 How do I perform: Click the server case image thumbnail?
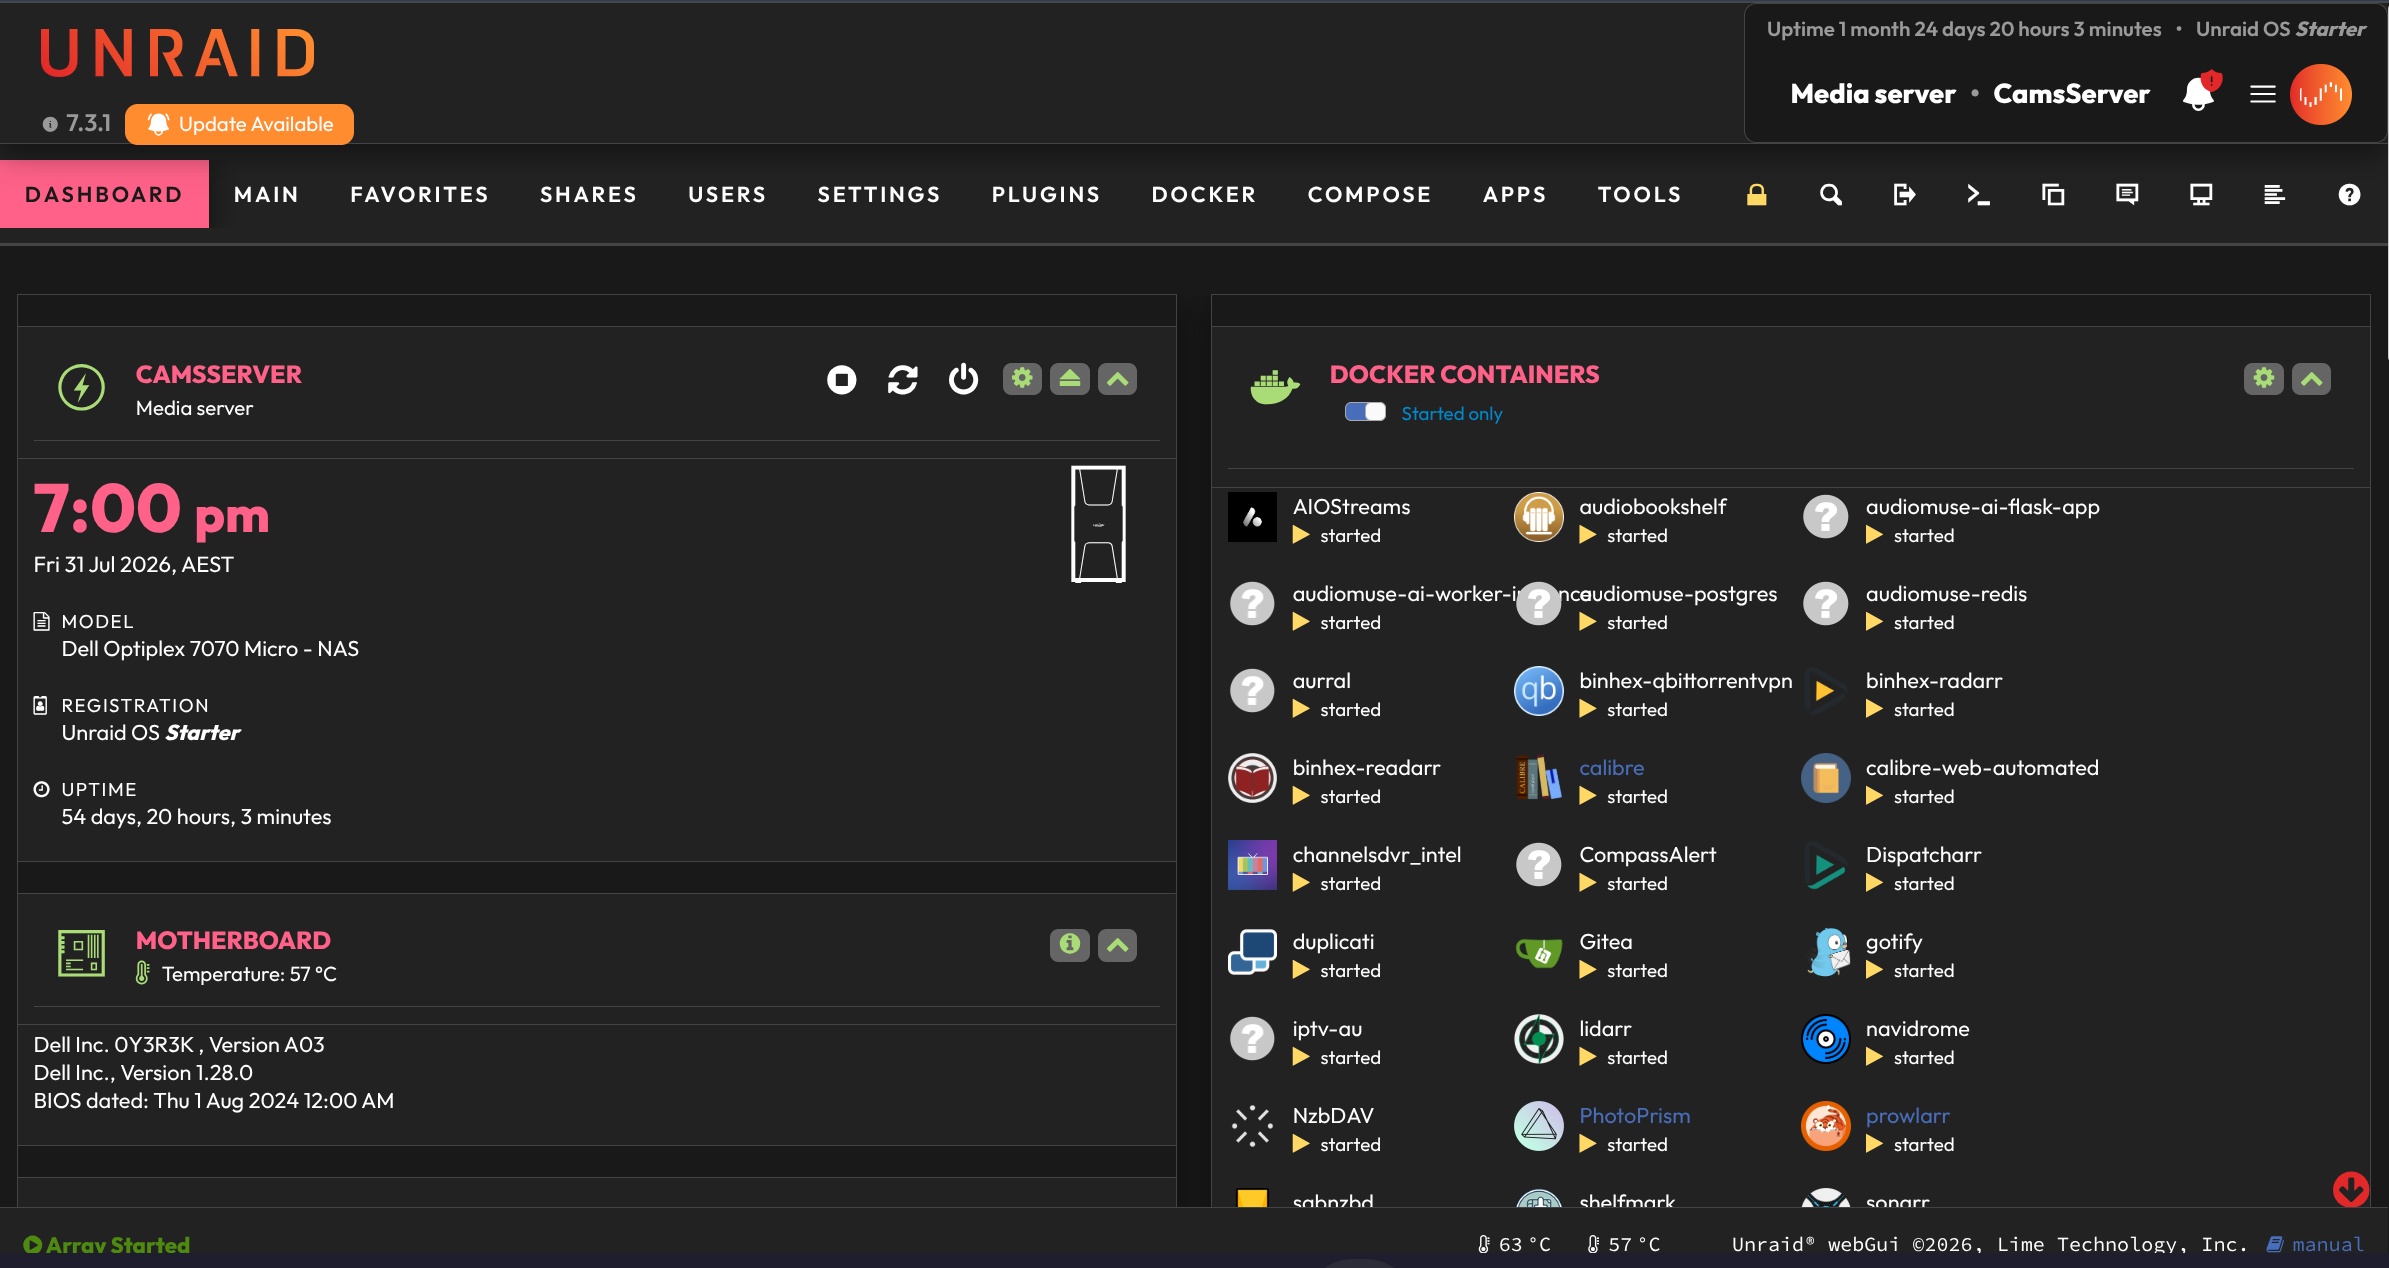1098,523
